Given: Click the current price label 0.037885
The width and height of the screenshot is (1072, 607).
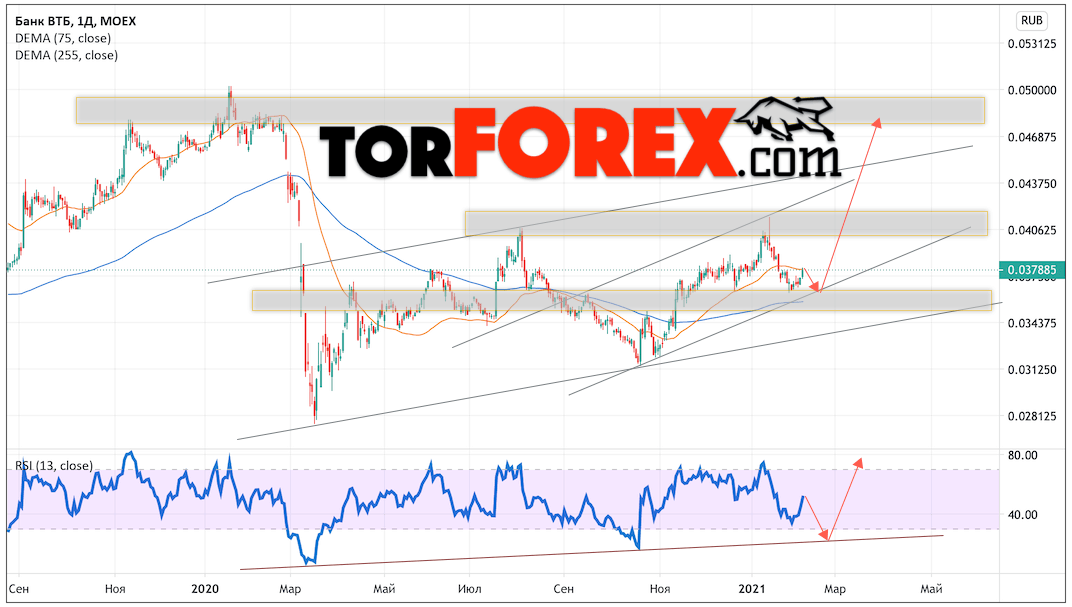Looking at the screenshot, I should [1032, 270].
